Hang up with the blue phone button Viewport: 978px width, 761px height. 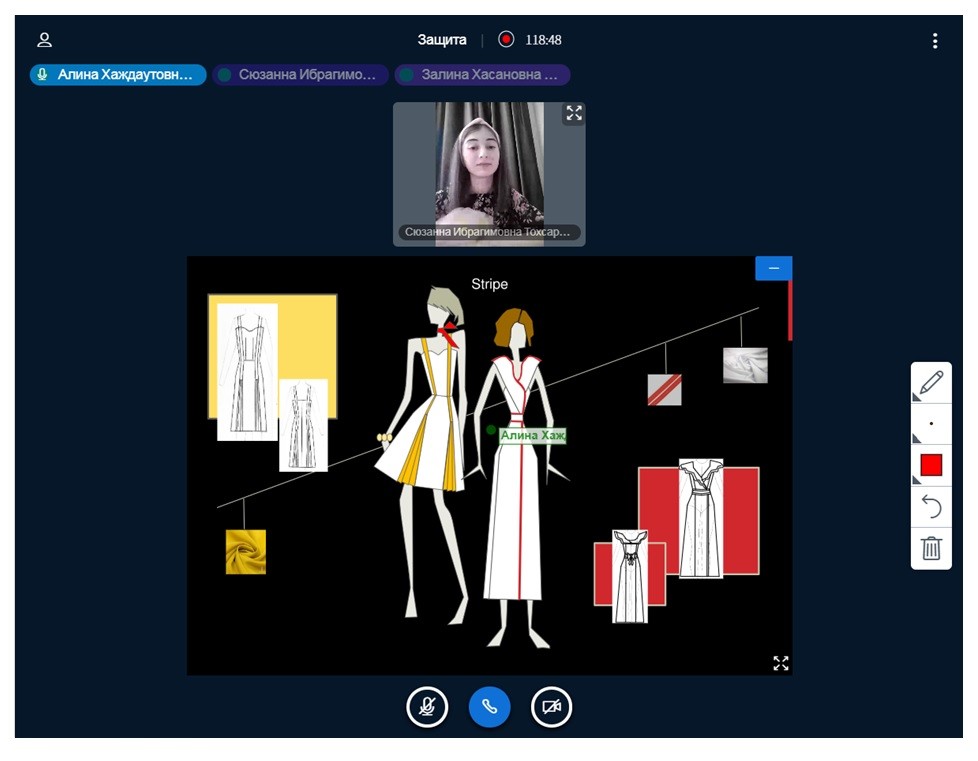pos(489,707)
